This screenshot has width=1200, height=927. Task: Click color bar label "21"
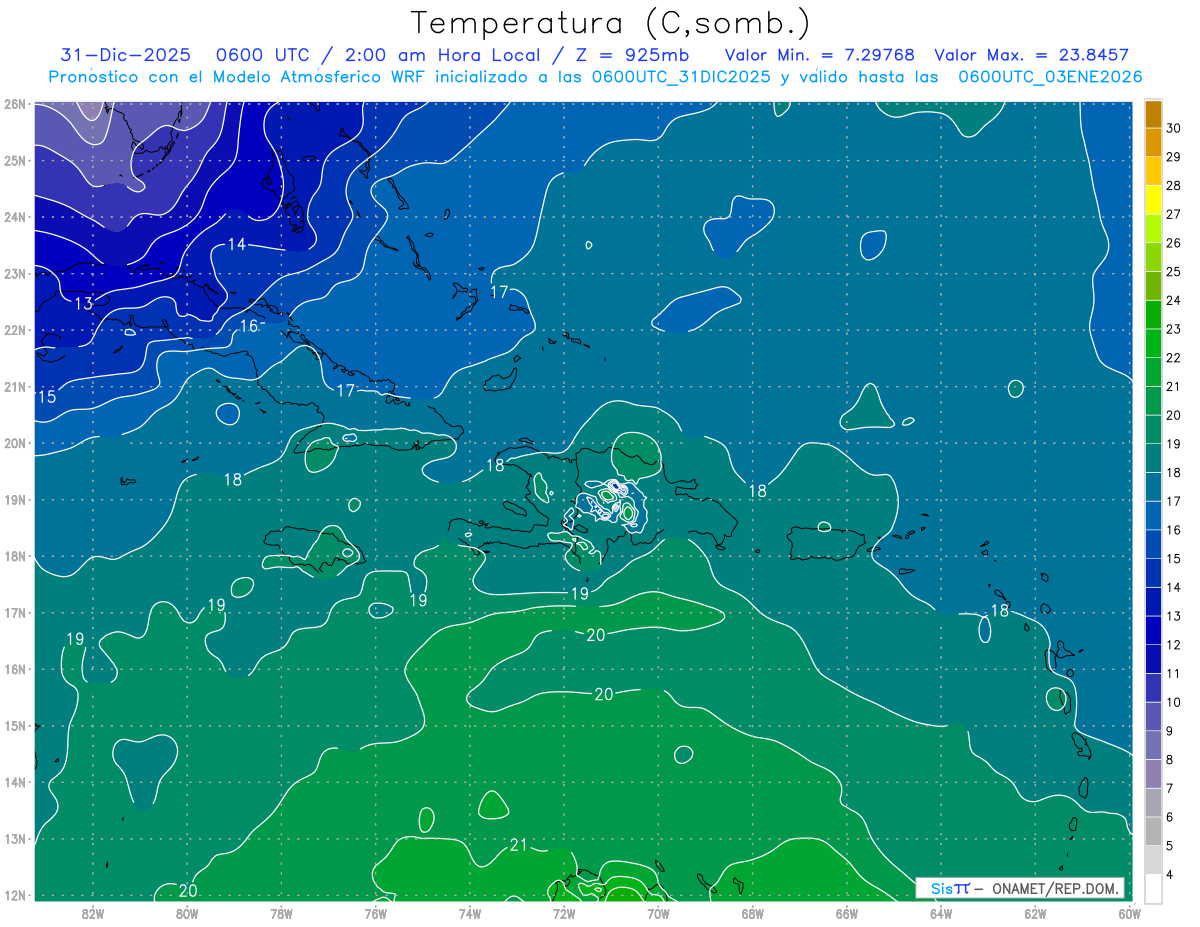click(x=1174, y=387)
